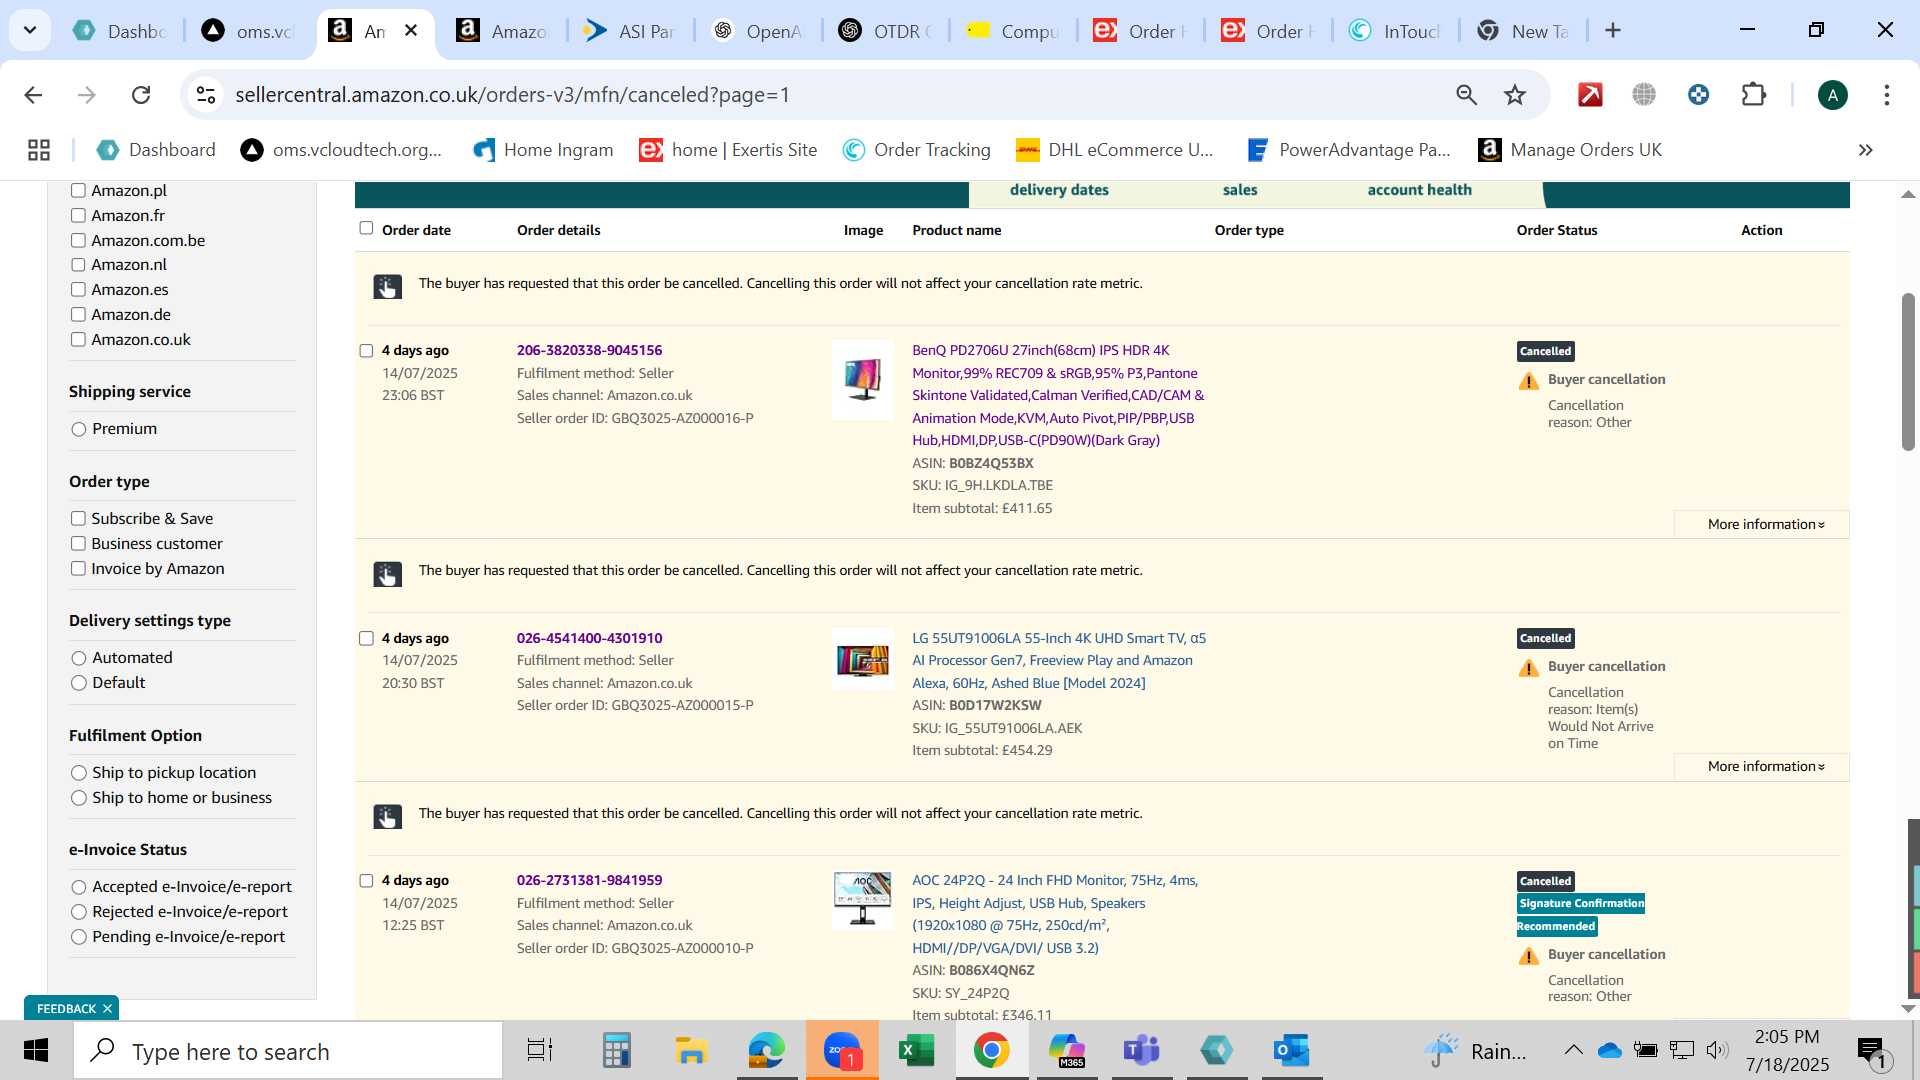Open the Home Ingram bookmark
Image resolution: width=1920 pixels, height=1080 pixels.
point(543,150)
